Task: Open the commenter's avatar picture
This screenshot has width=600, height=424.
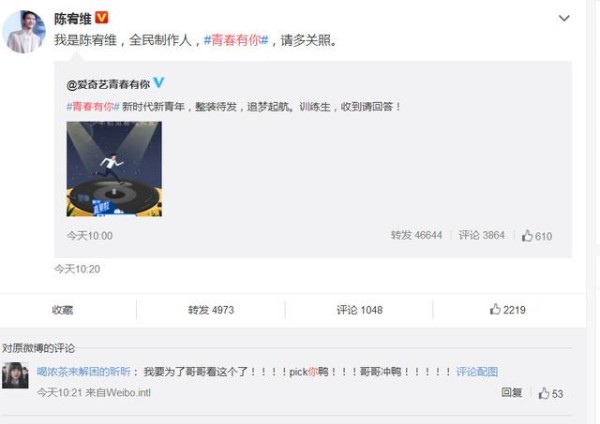Action: point(15,375)
